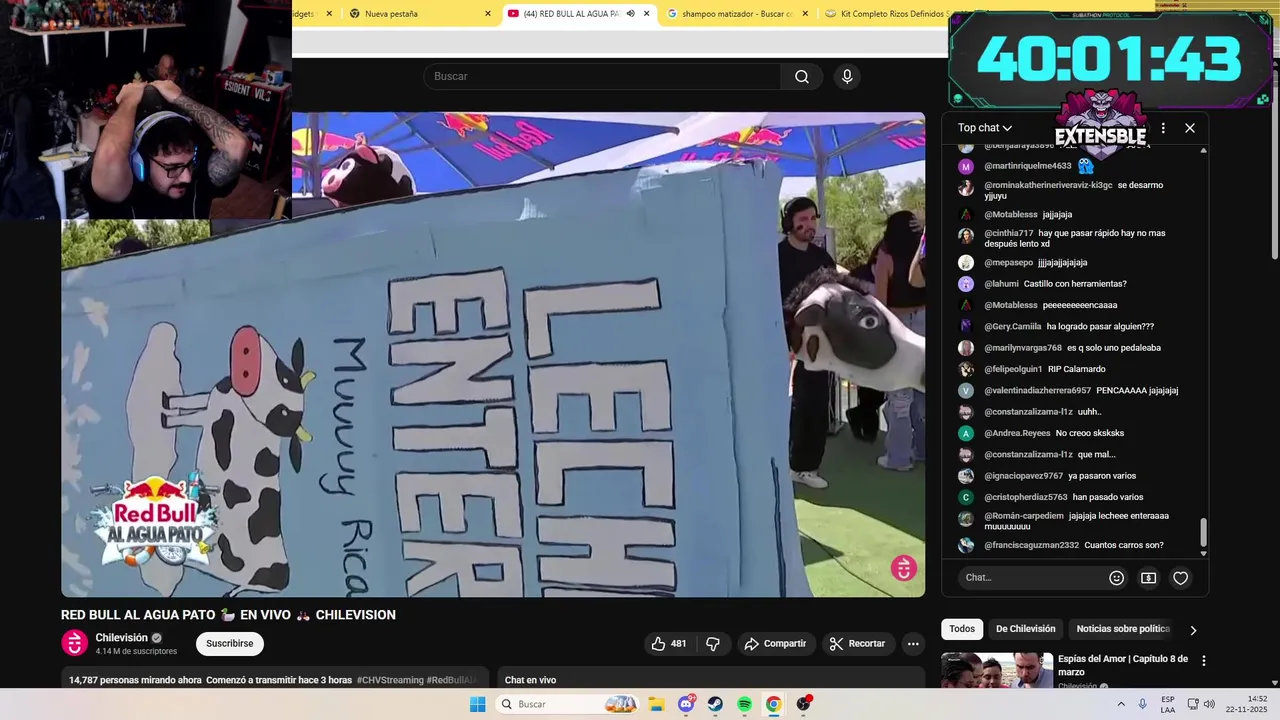This screenshot has height=720, width=1280.
Task: Open three-dot menu for Espías del Amor video
Action: point(1203,661)
